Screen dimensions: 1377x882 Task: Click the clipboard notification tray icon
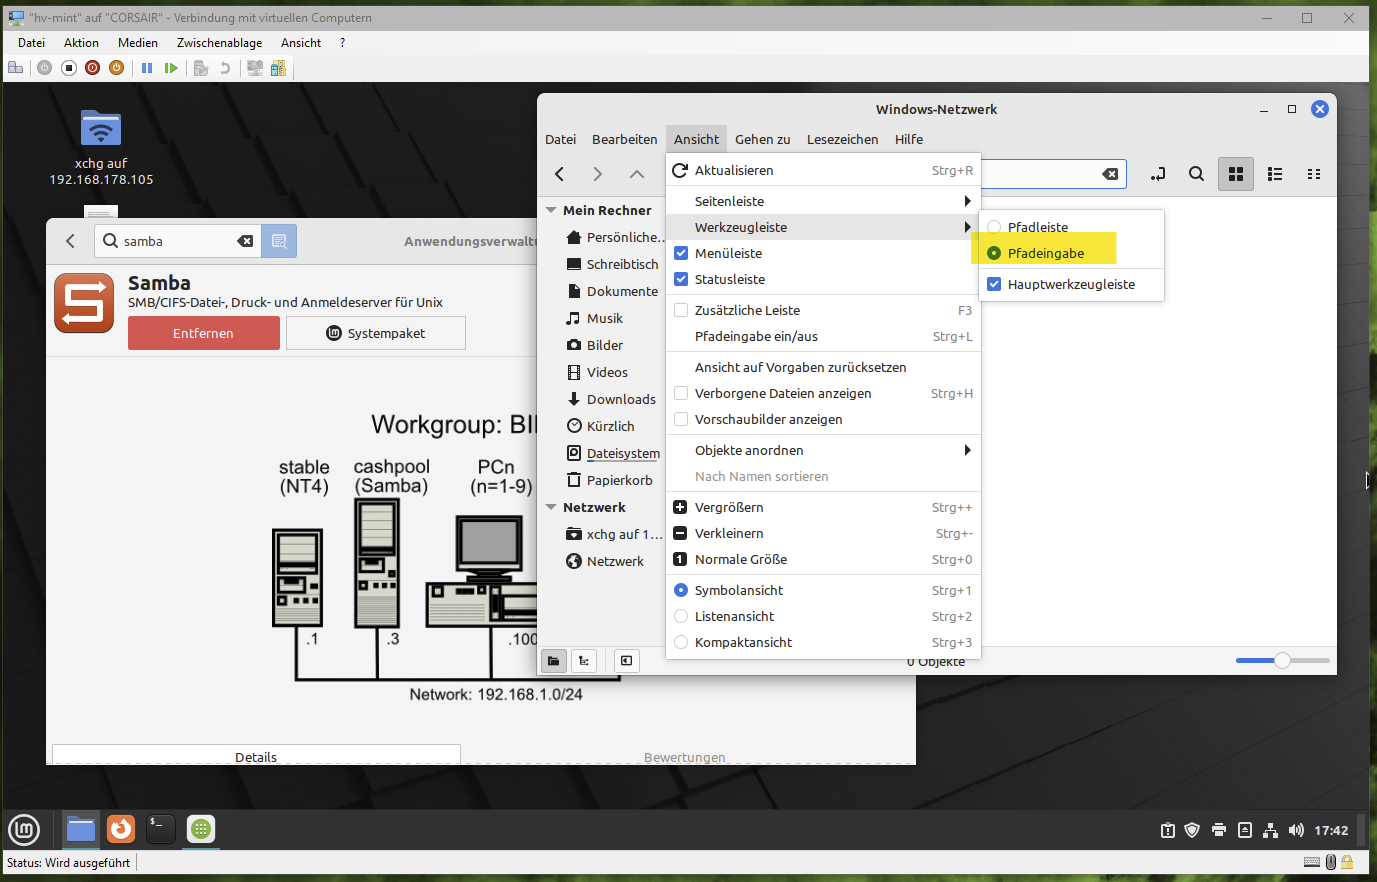pyautogui.click(x=1167, y=830)
